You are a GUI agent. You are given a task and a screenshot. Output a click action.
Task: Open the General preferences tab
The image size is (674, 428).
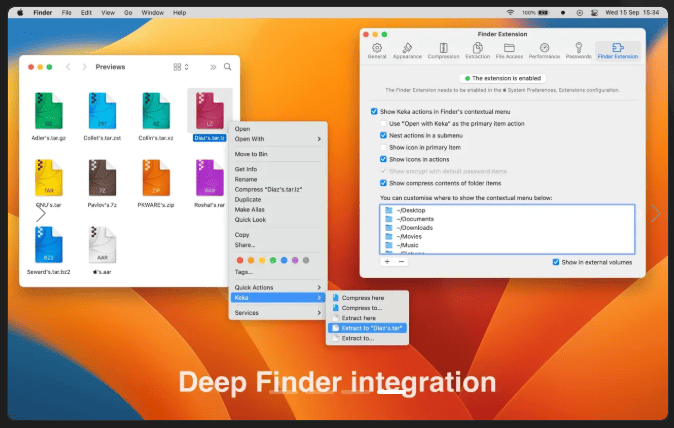pyautogui.click(x=377, y=51)
